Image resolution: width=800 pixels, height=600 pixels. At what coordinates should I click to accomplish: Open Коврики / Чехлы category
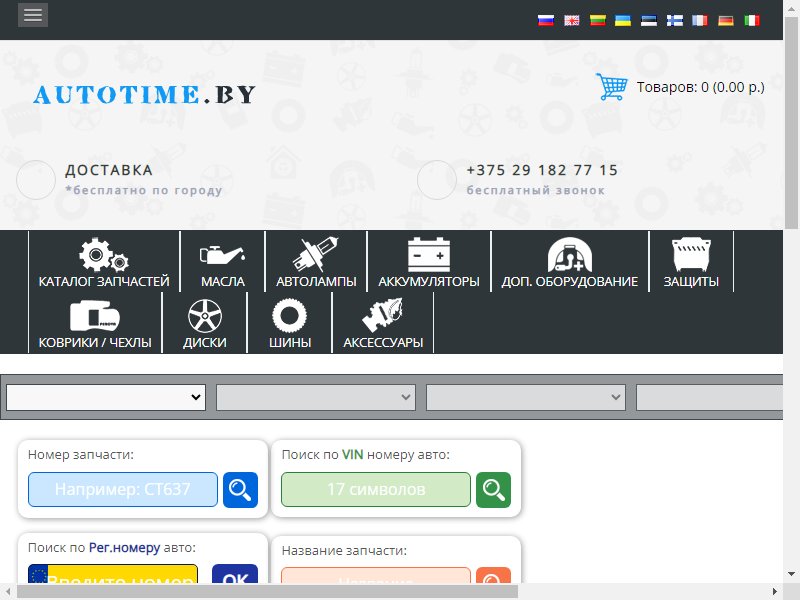tap(95, 322)
